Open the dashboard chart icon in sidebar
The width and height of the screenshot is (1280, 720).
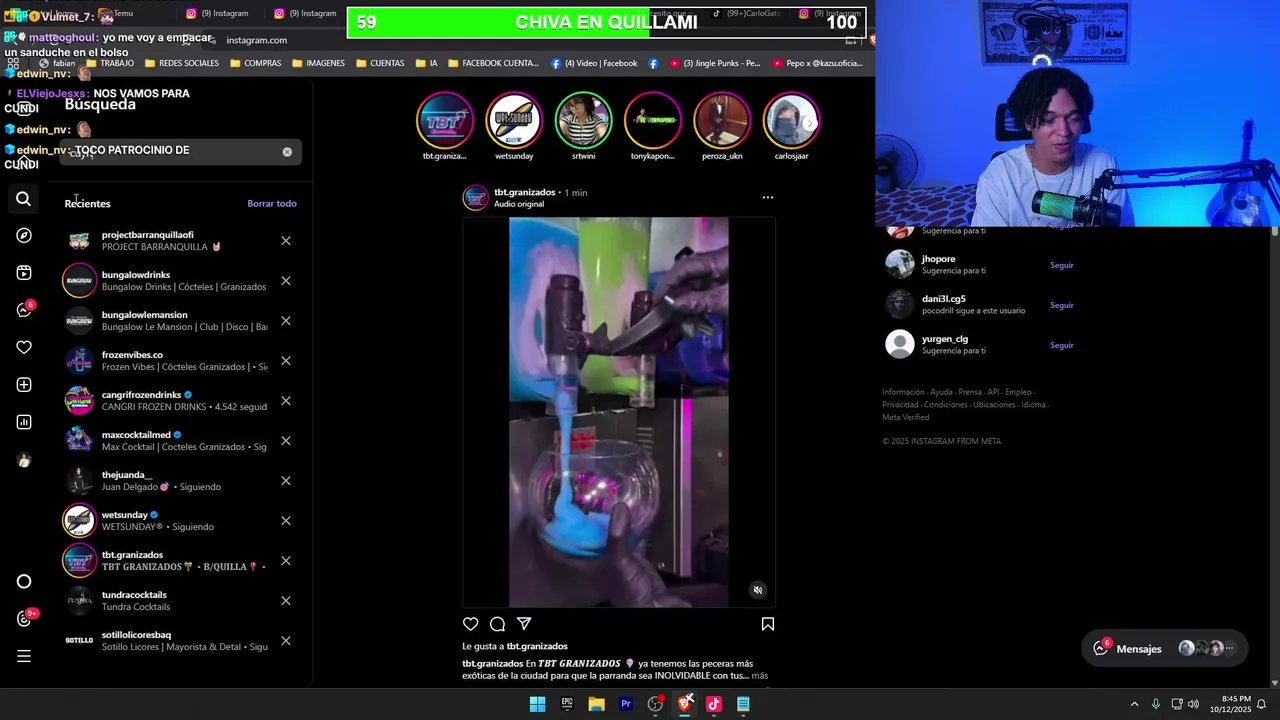[x=23, y=422]
